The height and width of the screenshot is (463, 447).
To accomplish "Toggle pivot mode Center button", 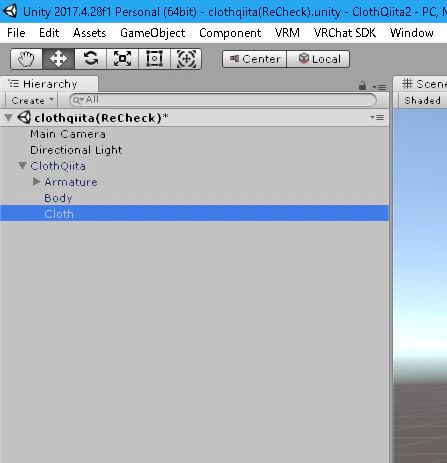I will (x=255, y=59).
